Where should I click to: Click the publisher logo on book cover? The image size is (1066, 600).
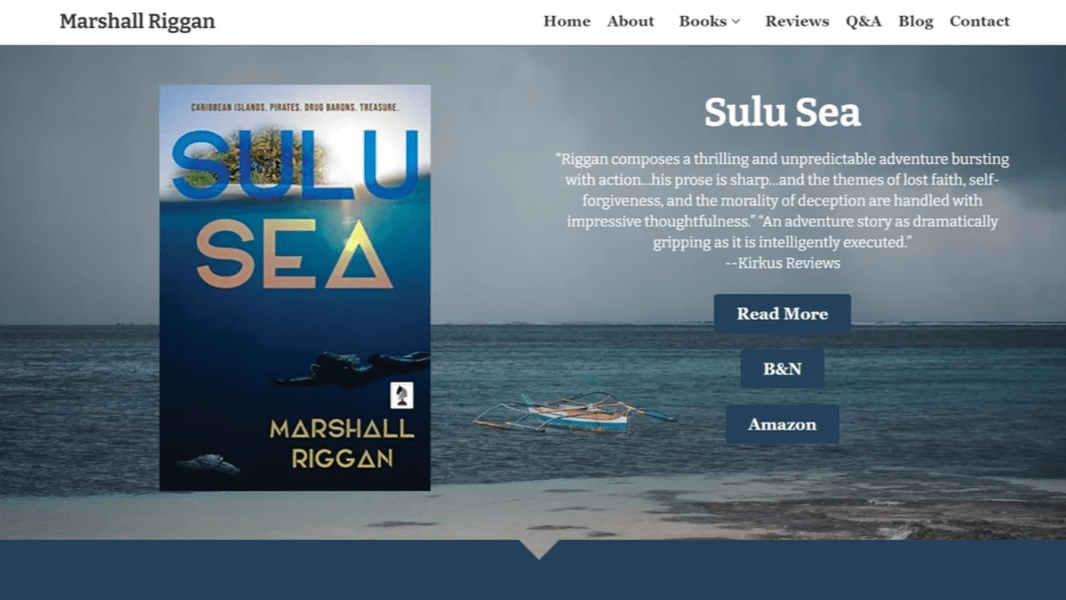[402, 395]
